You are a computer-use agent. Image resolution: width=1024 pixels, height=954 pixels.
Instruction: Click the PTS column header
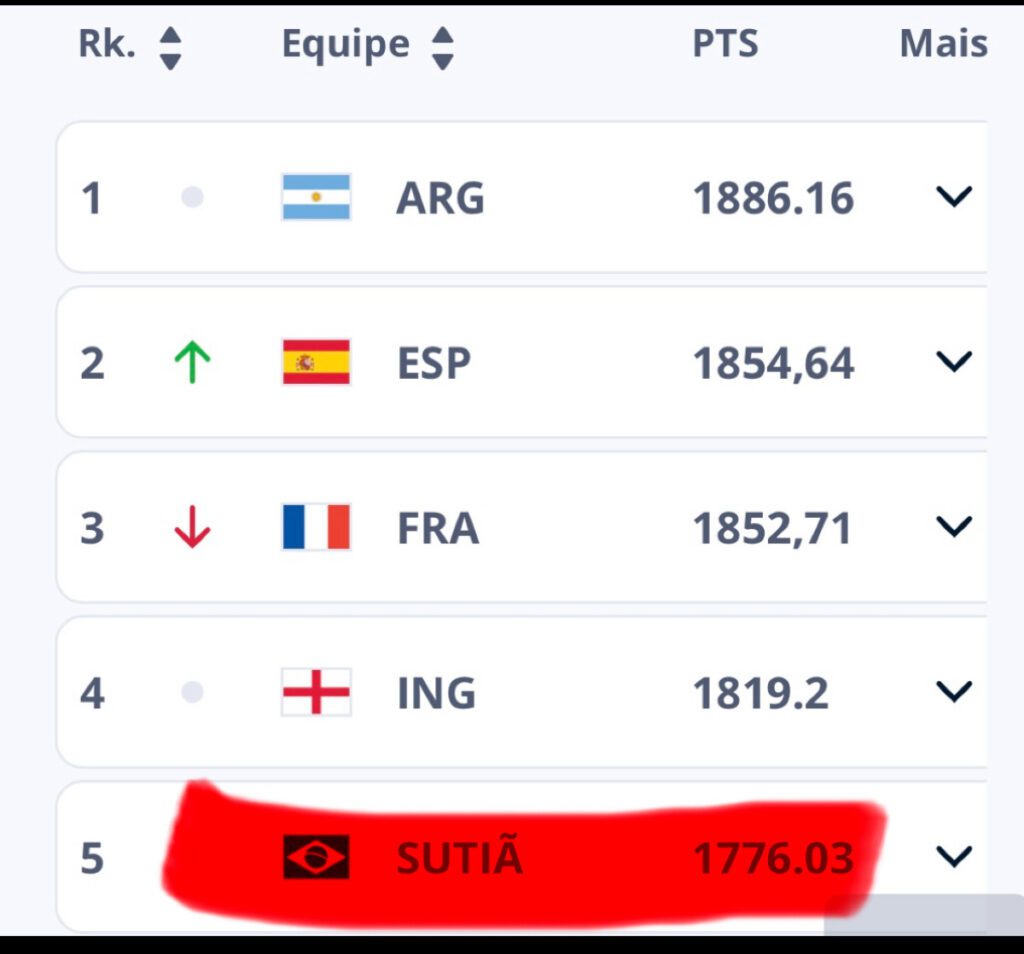725,44
